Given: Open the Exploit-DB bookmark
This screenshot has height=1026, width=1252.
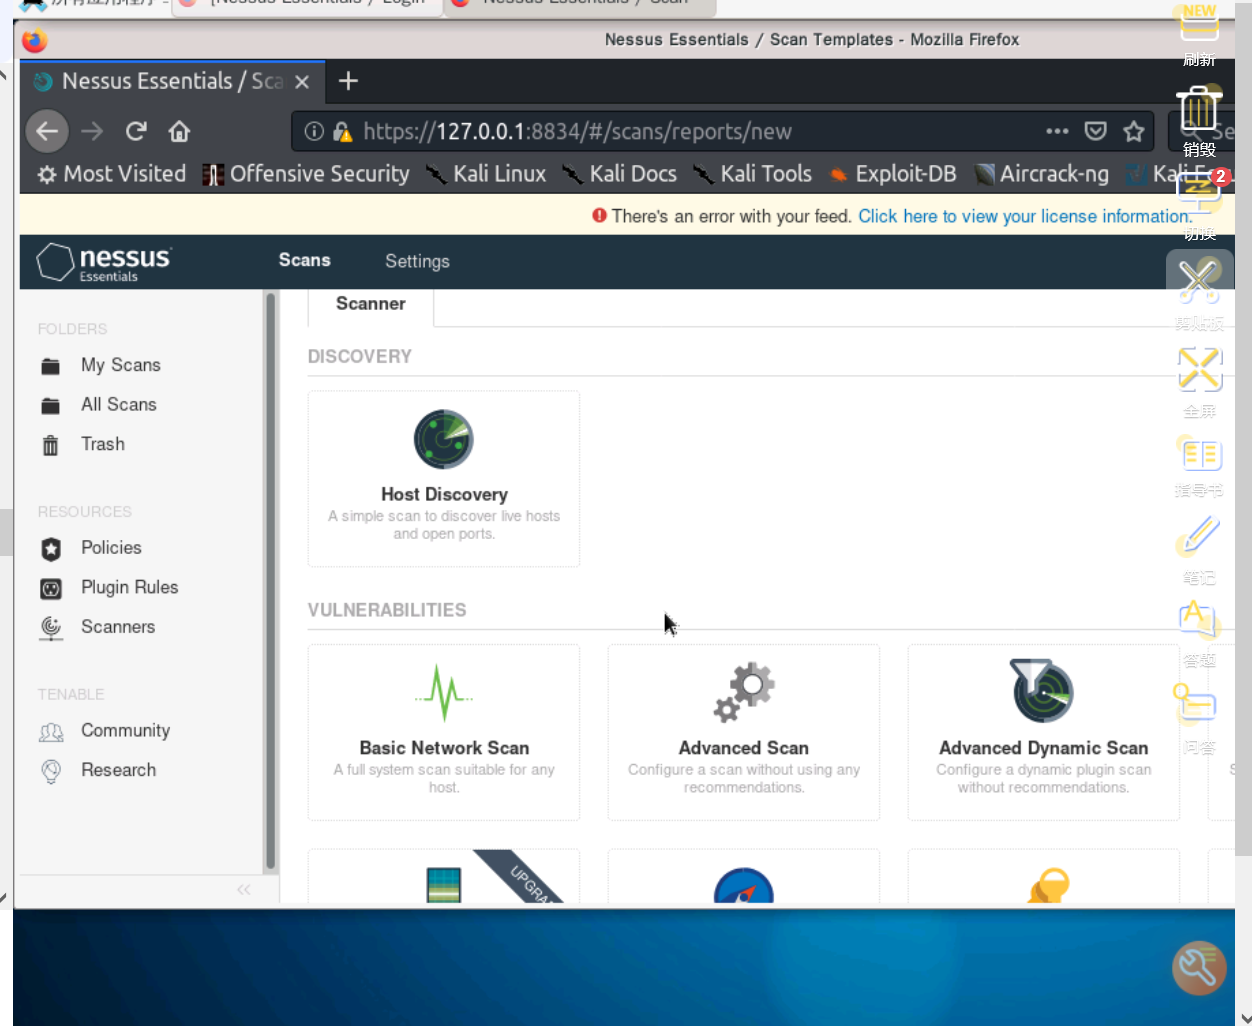Looking at the screenshot, I should [x=892, y=174].
